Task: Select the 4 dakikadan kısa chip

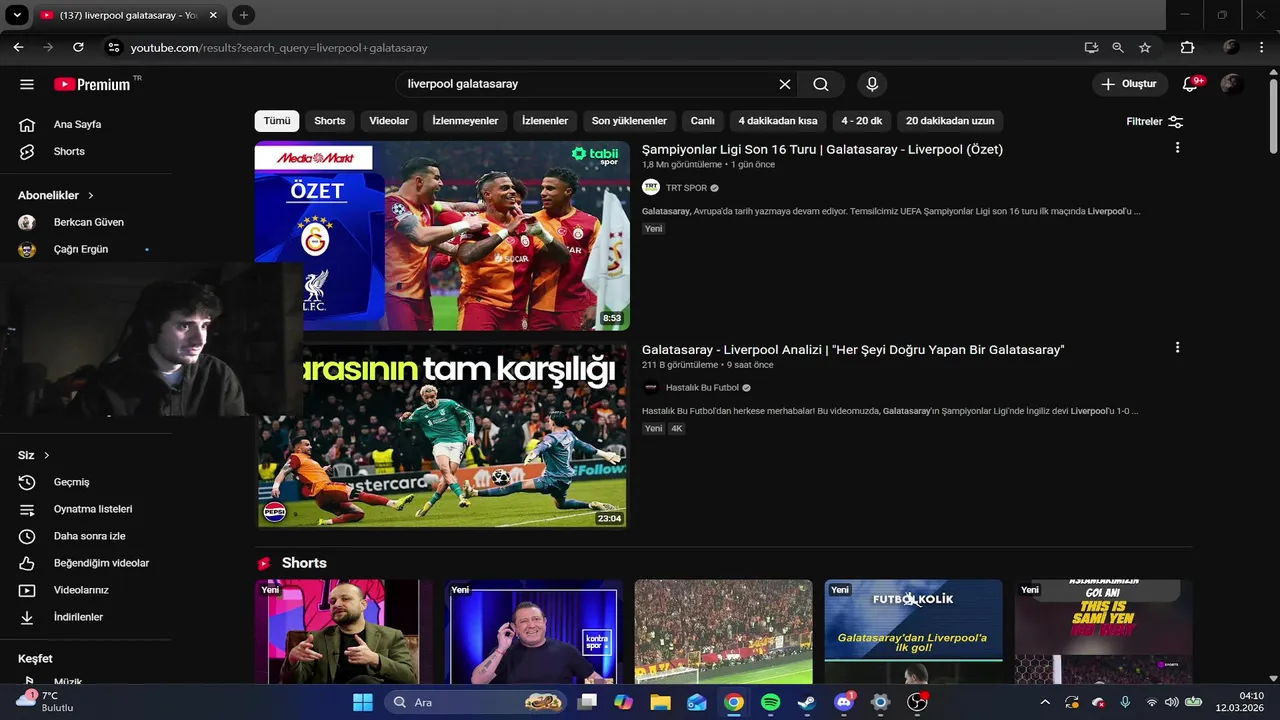Action: pos(778,121)
